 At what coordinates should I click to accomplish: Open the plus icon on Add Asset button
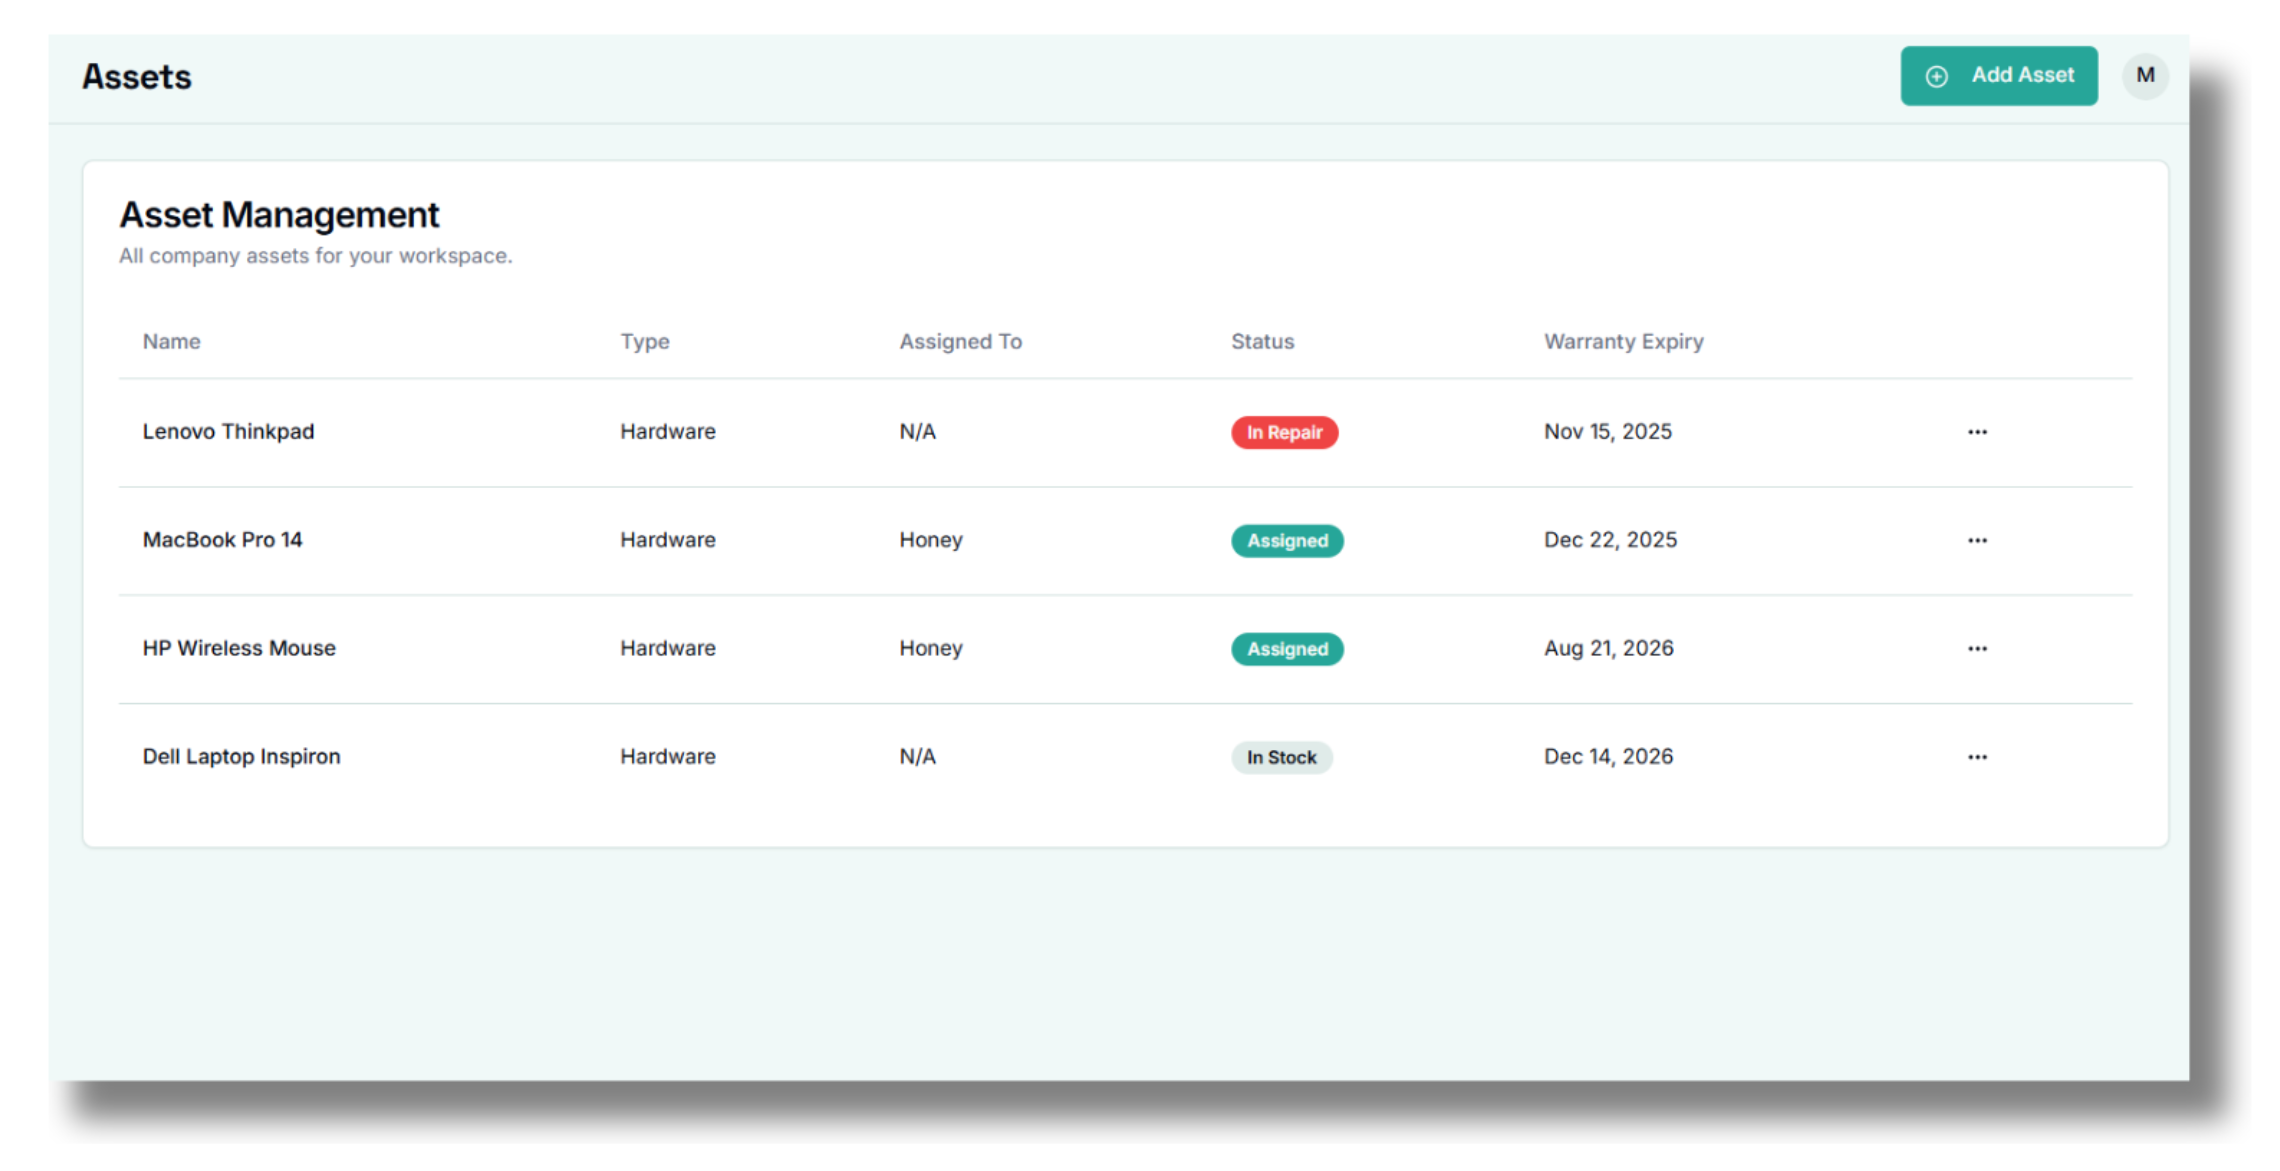tap(1938, 75)
